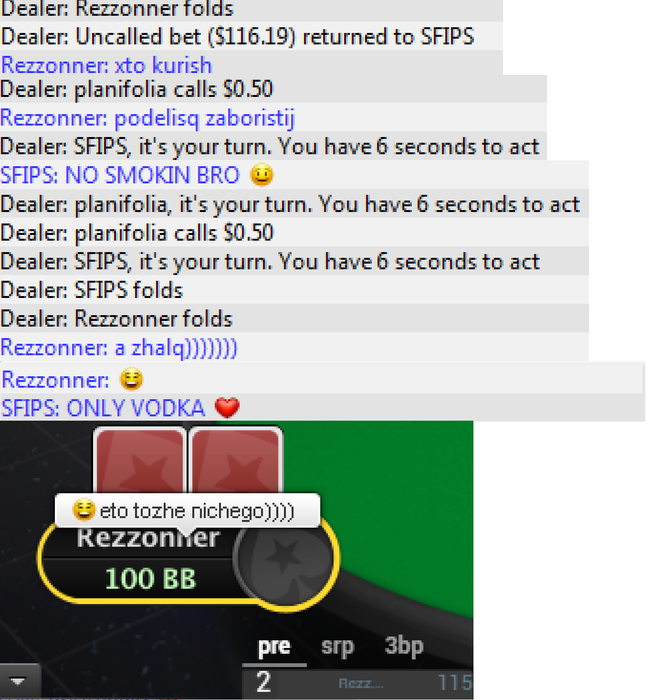The height and width of the screenshot is (700, 651).
Task: Switch to the 3bp tab
Action: click(404, 646)
